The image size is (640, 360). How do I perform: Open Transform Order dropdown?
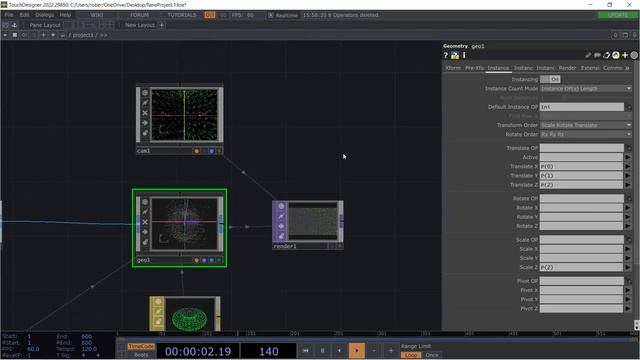pyautogui.click(x=586, y=125)
